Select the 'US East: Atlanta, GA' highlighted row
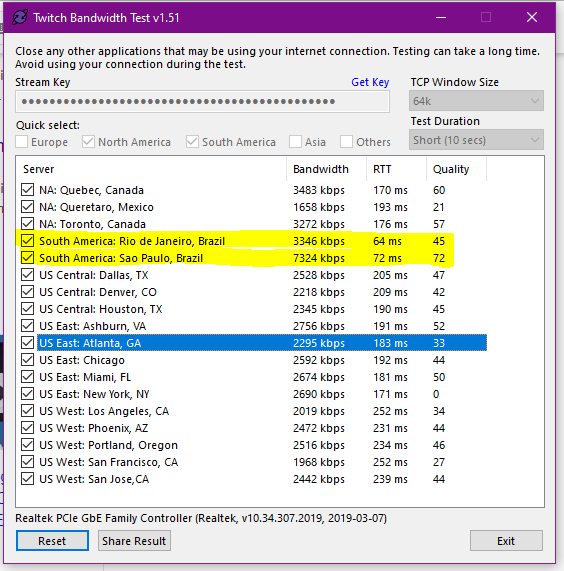 (x=262, y=343)
